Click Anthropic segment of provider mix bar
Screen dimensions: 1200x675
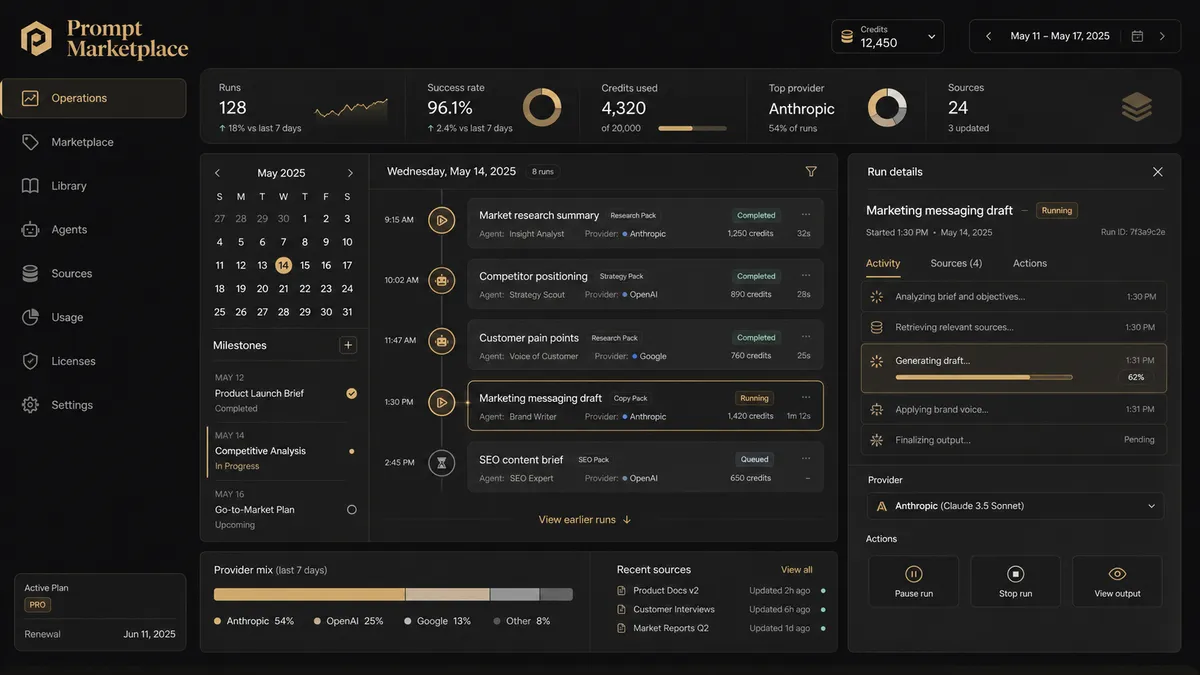[x=309, y=594]
